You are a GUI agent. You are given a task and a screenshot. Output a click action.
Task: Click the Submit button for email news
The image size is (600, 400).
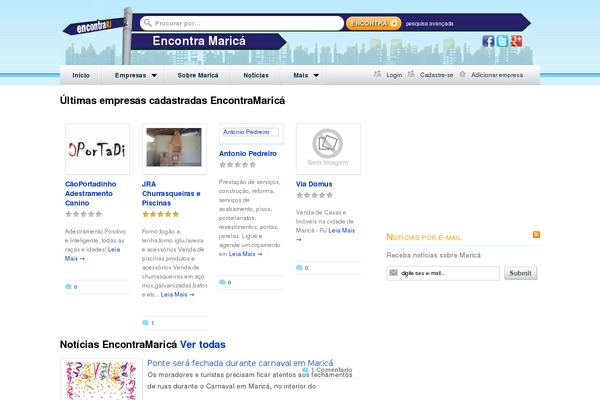point(520,273)
